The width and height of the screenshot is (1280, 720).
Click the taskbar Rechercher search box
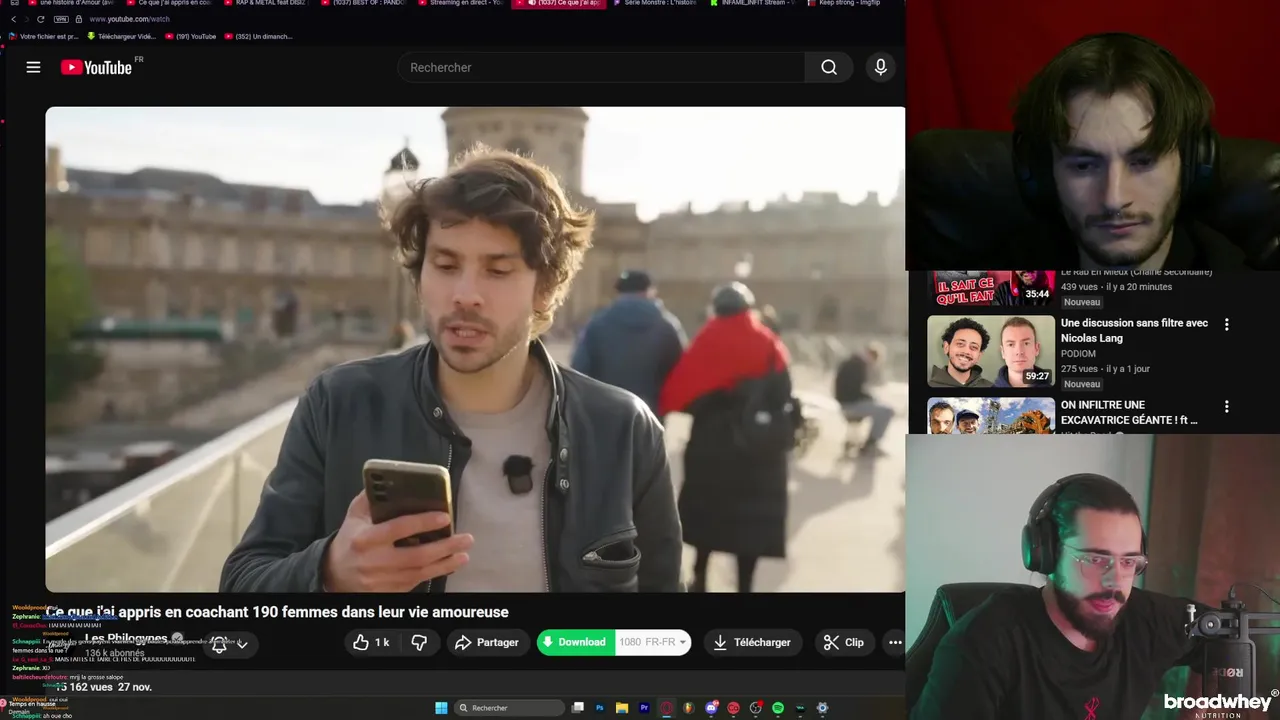click(510, 708)
